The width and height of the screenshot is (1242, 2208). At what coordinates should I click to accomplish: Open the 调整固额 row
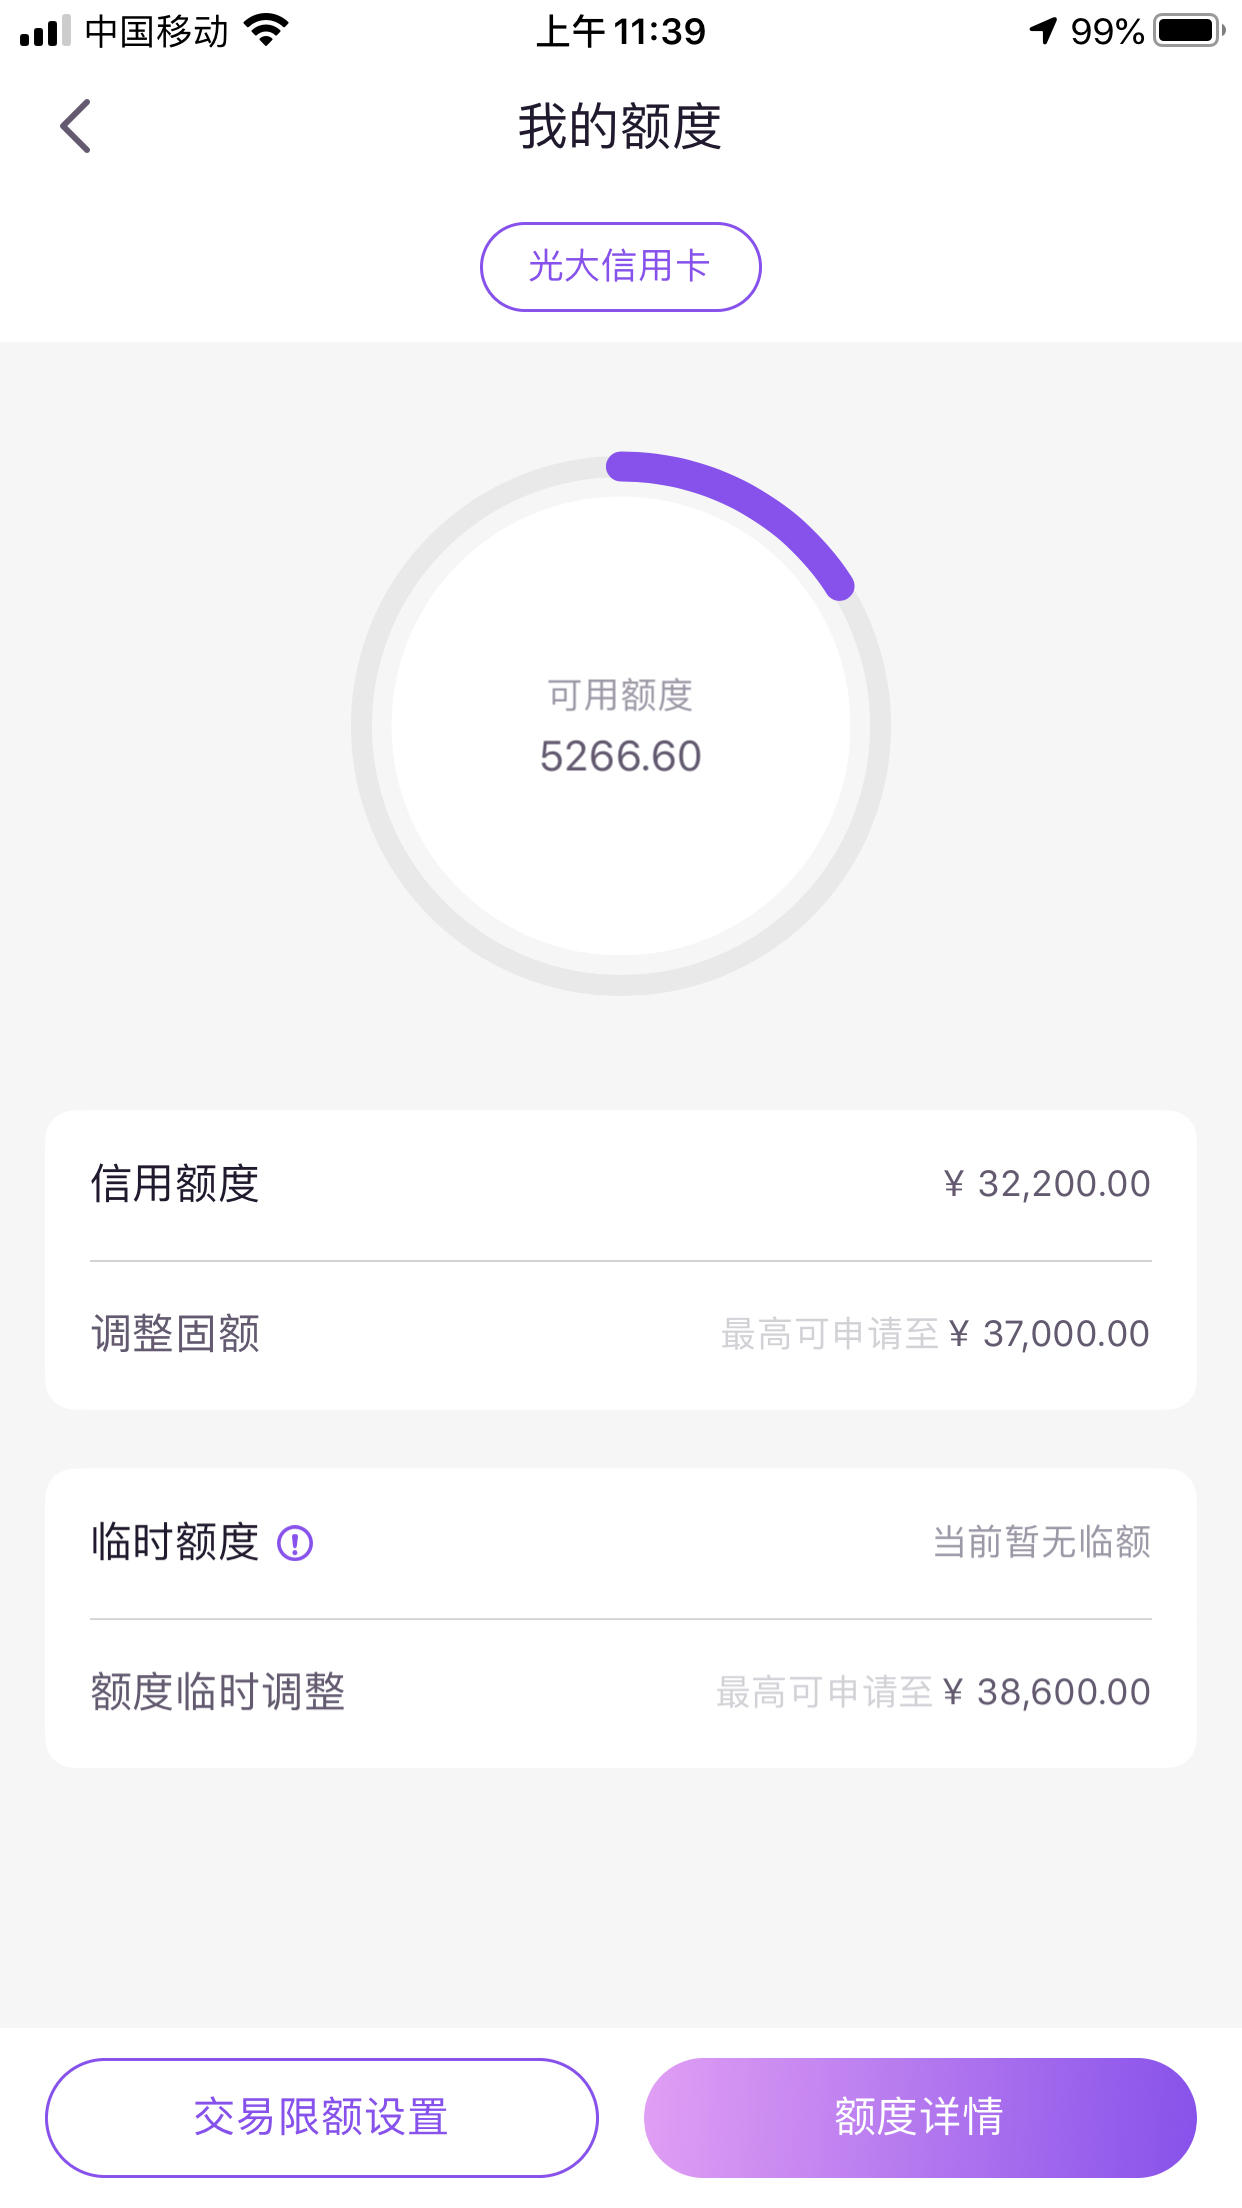(621, 1334)
